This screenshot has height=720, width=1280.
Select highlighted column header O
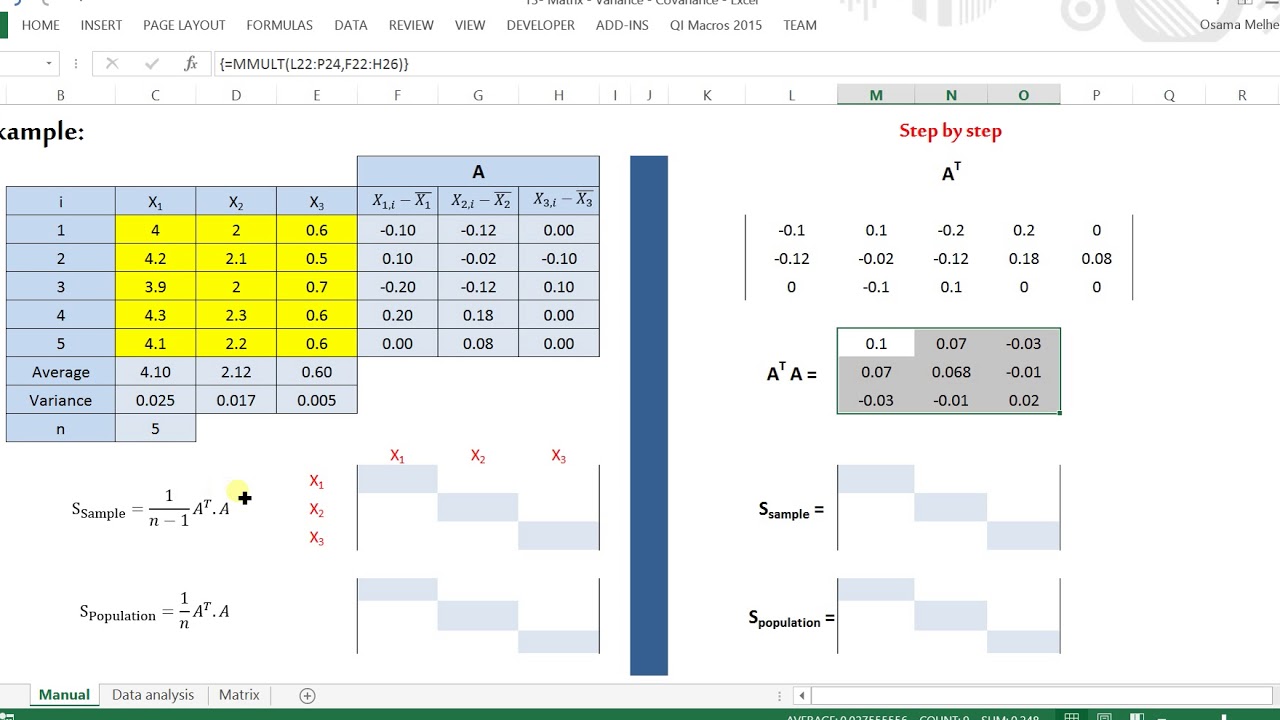pyautogui.click(x=1024, y=95)
